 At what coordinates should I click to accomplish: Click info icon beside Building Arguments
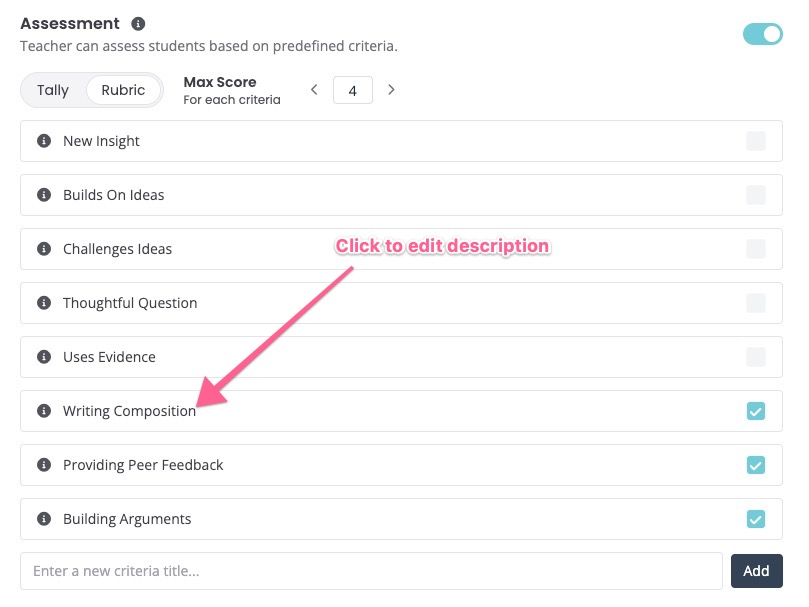[44, 519]
